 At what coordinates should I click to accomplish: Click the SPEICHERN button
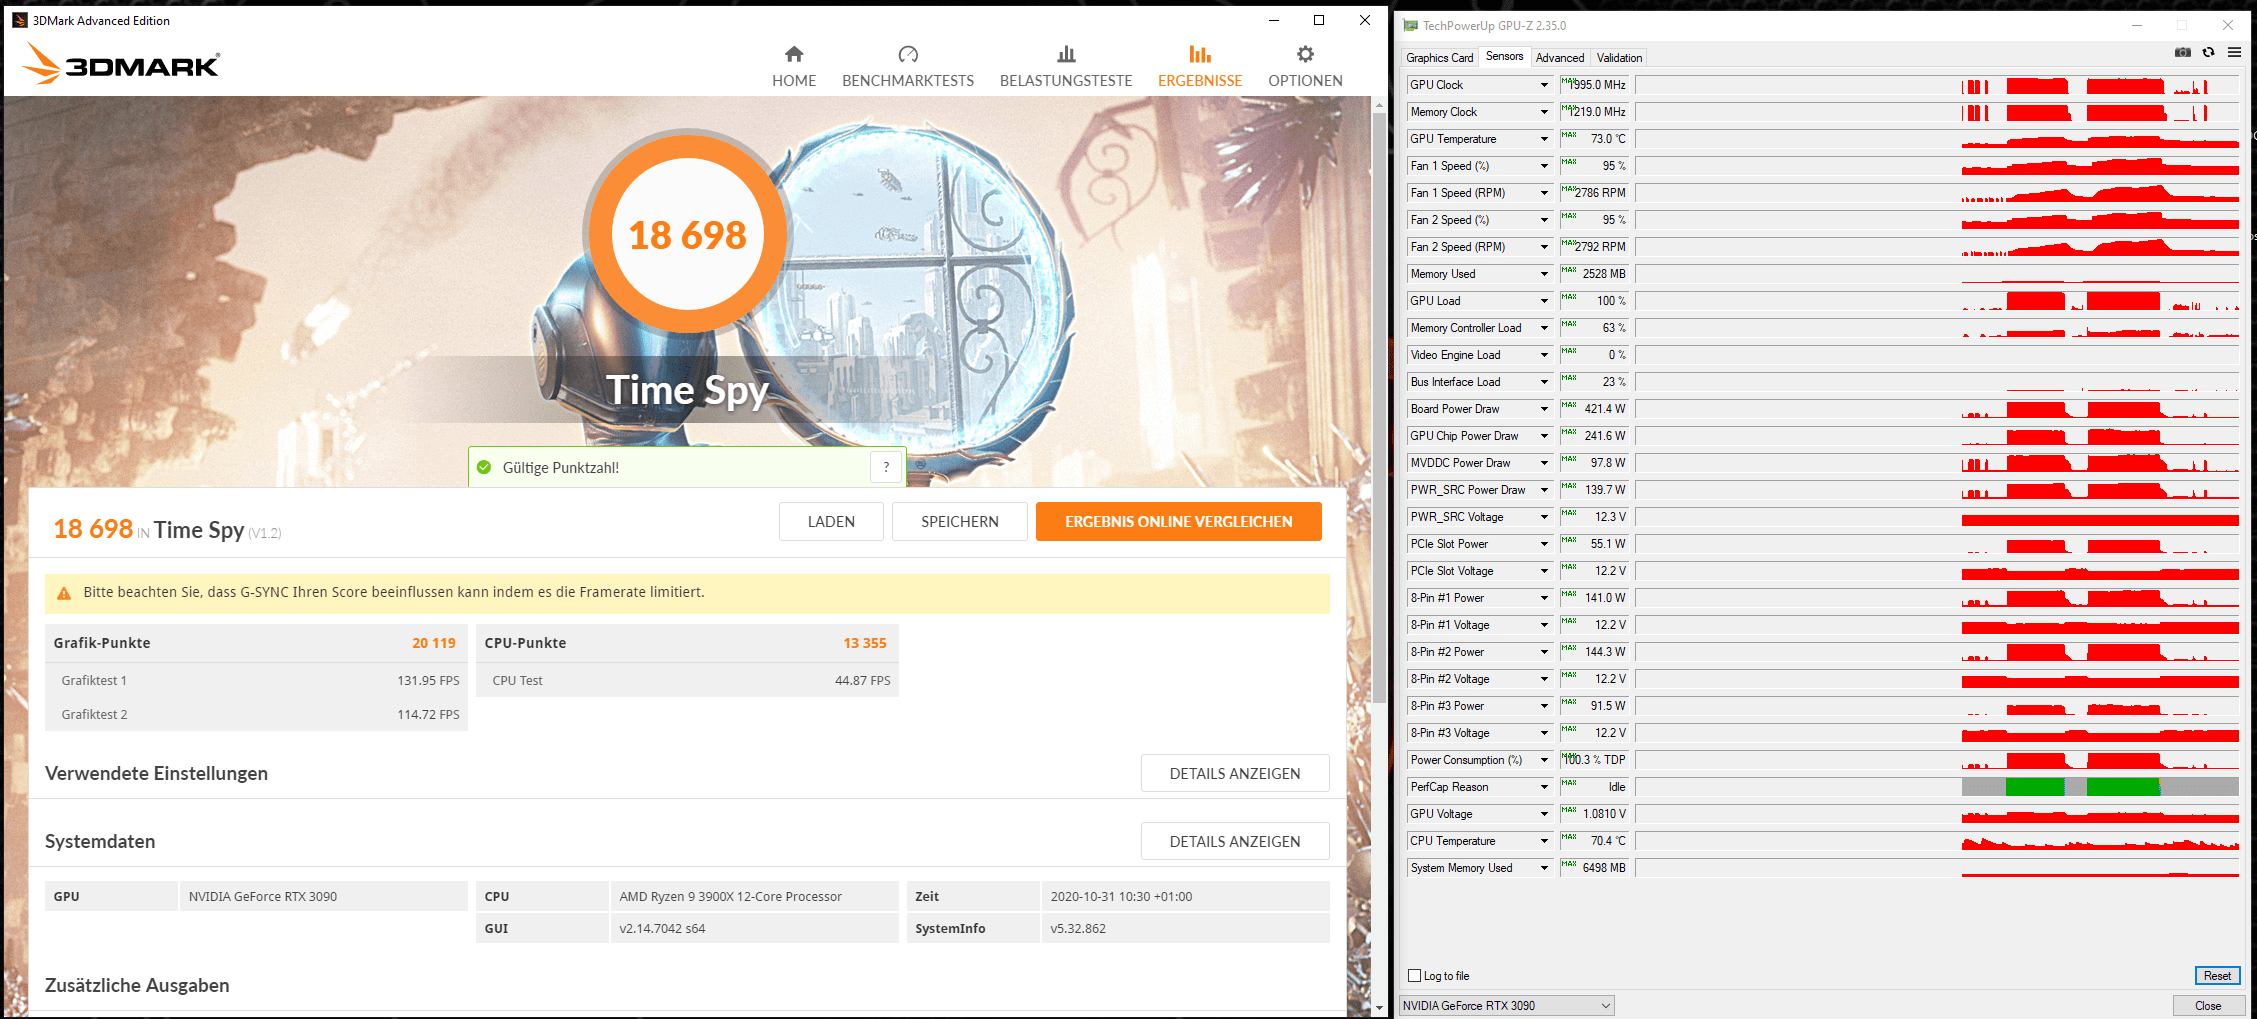pos(960,522)
